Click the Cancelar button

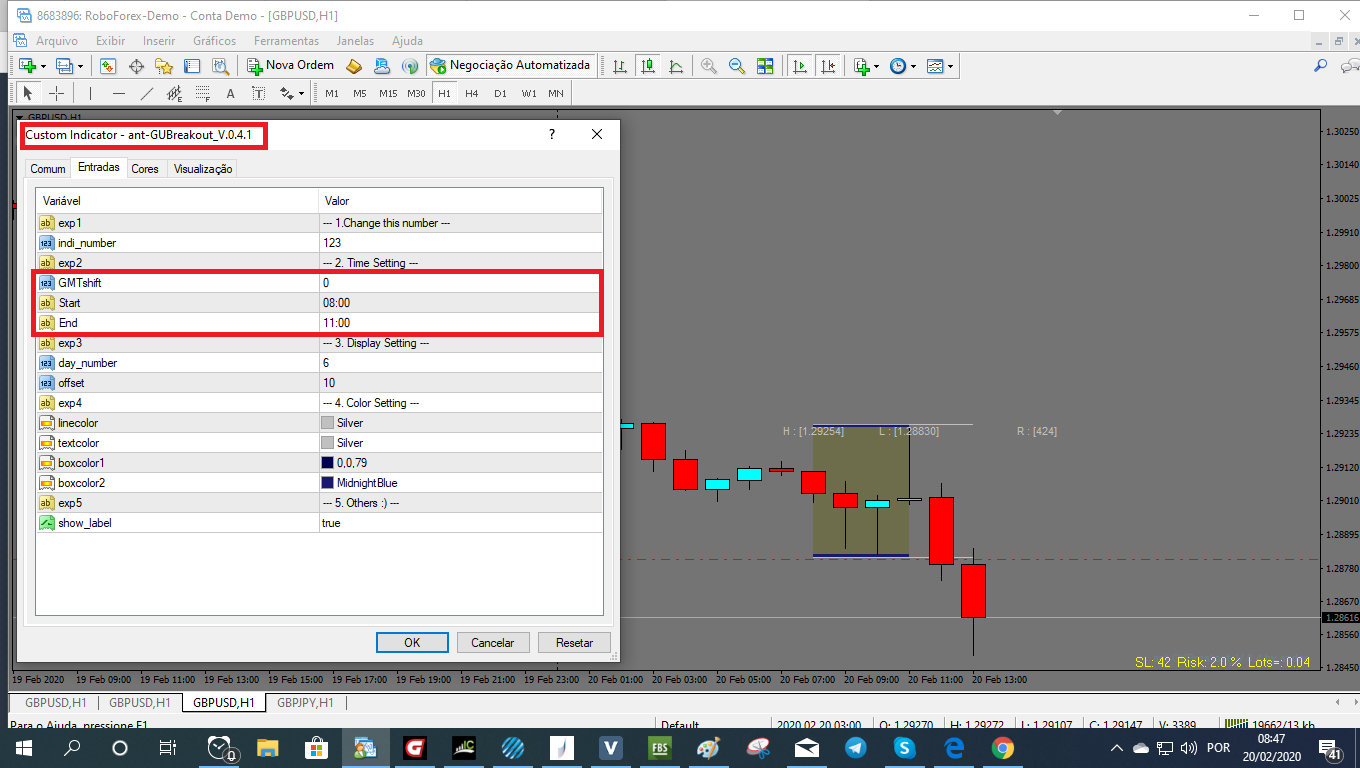[493, 643]
